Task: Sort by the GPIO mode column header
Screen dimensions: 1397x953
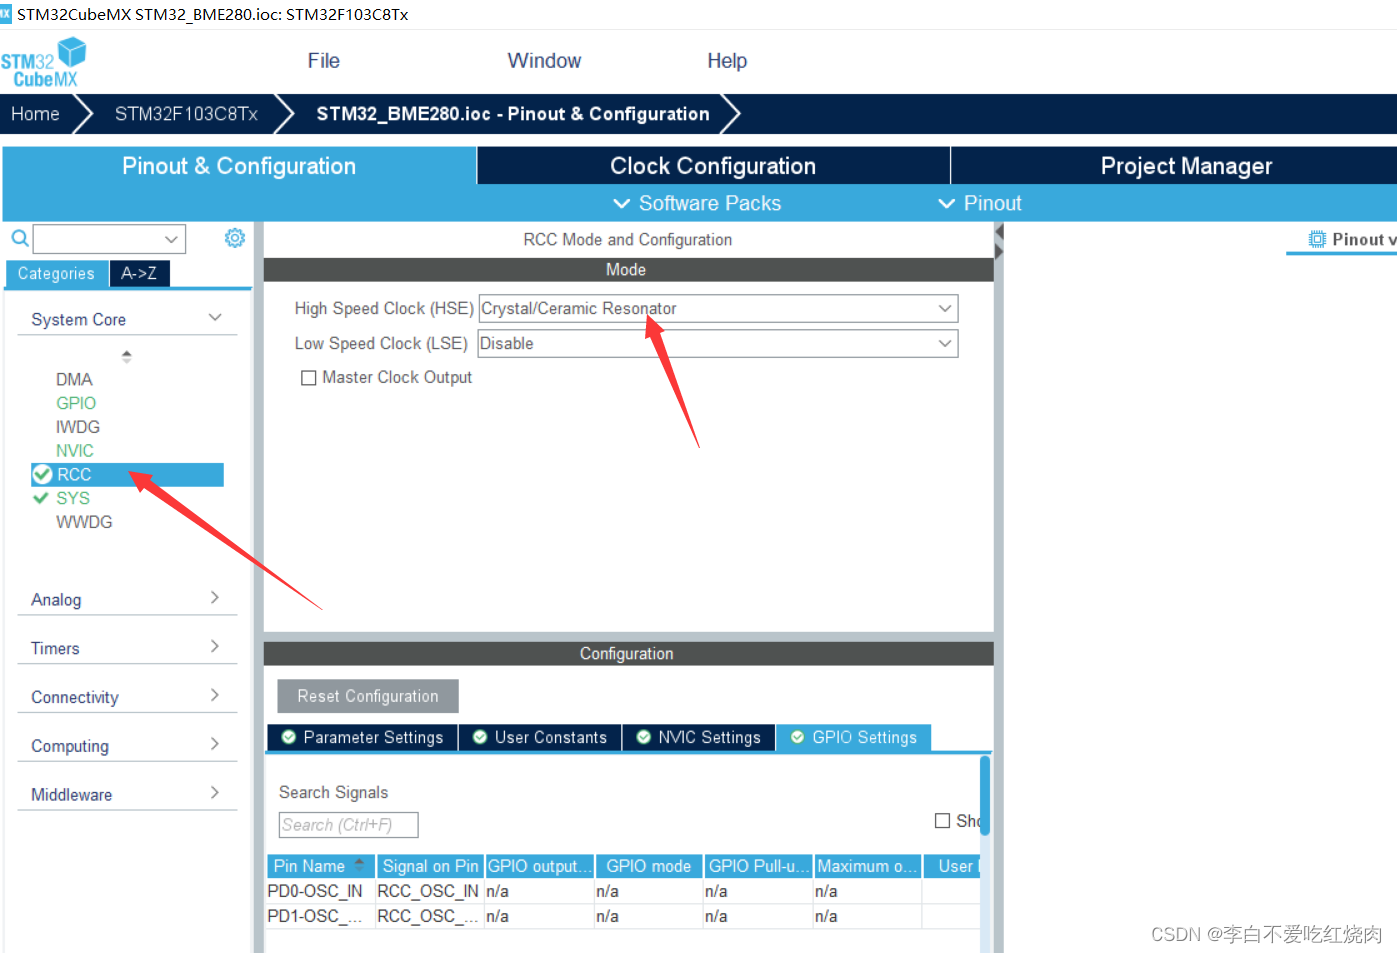Action: pos(649,866)
